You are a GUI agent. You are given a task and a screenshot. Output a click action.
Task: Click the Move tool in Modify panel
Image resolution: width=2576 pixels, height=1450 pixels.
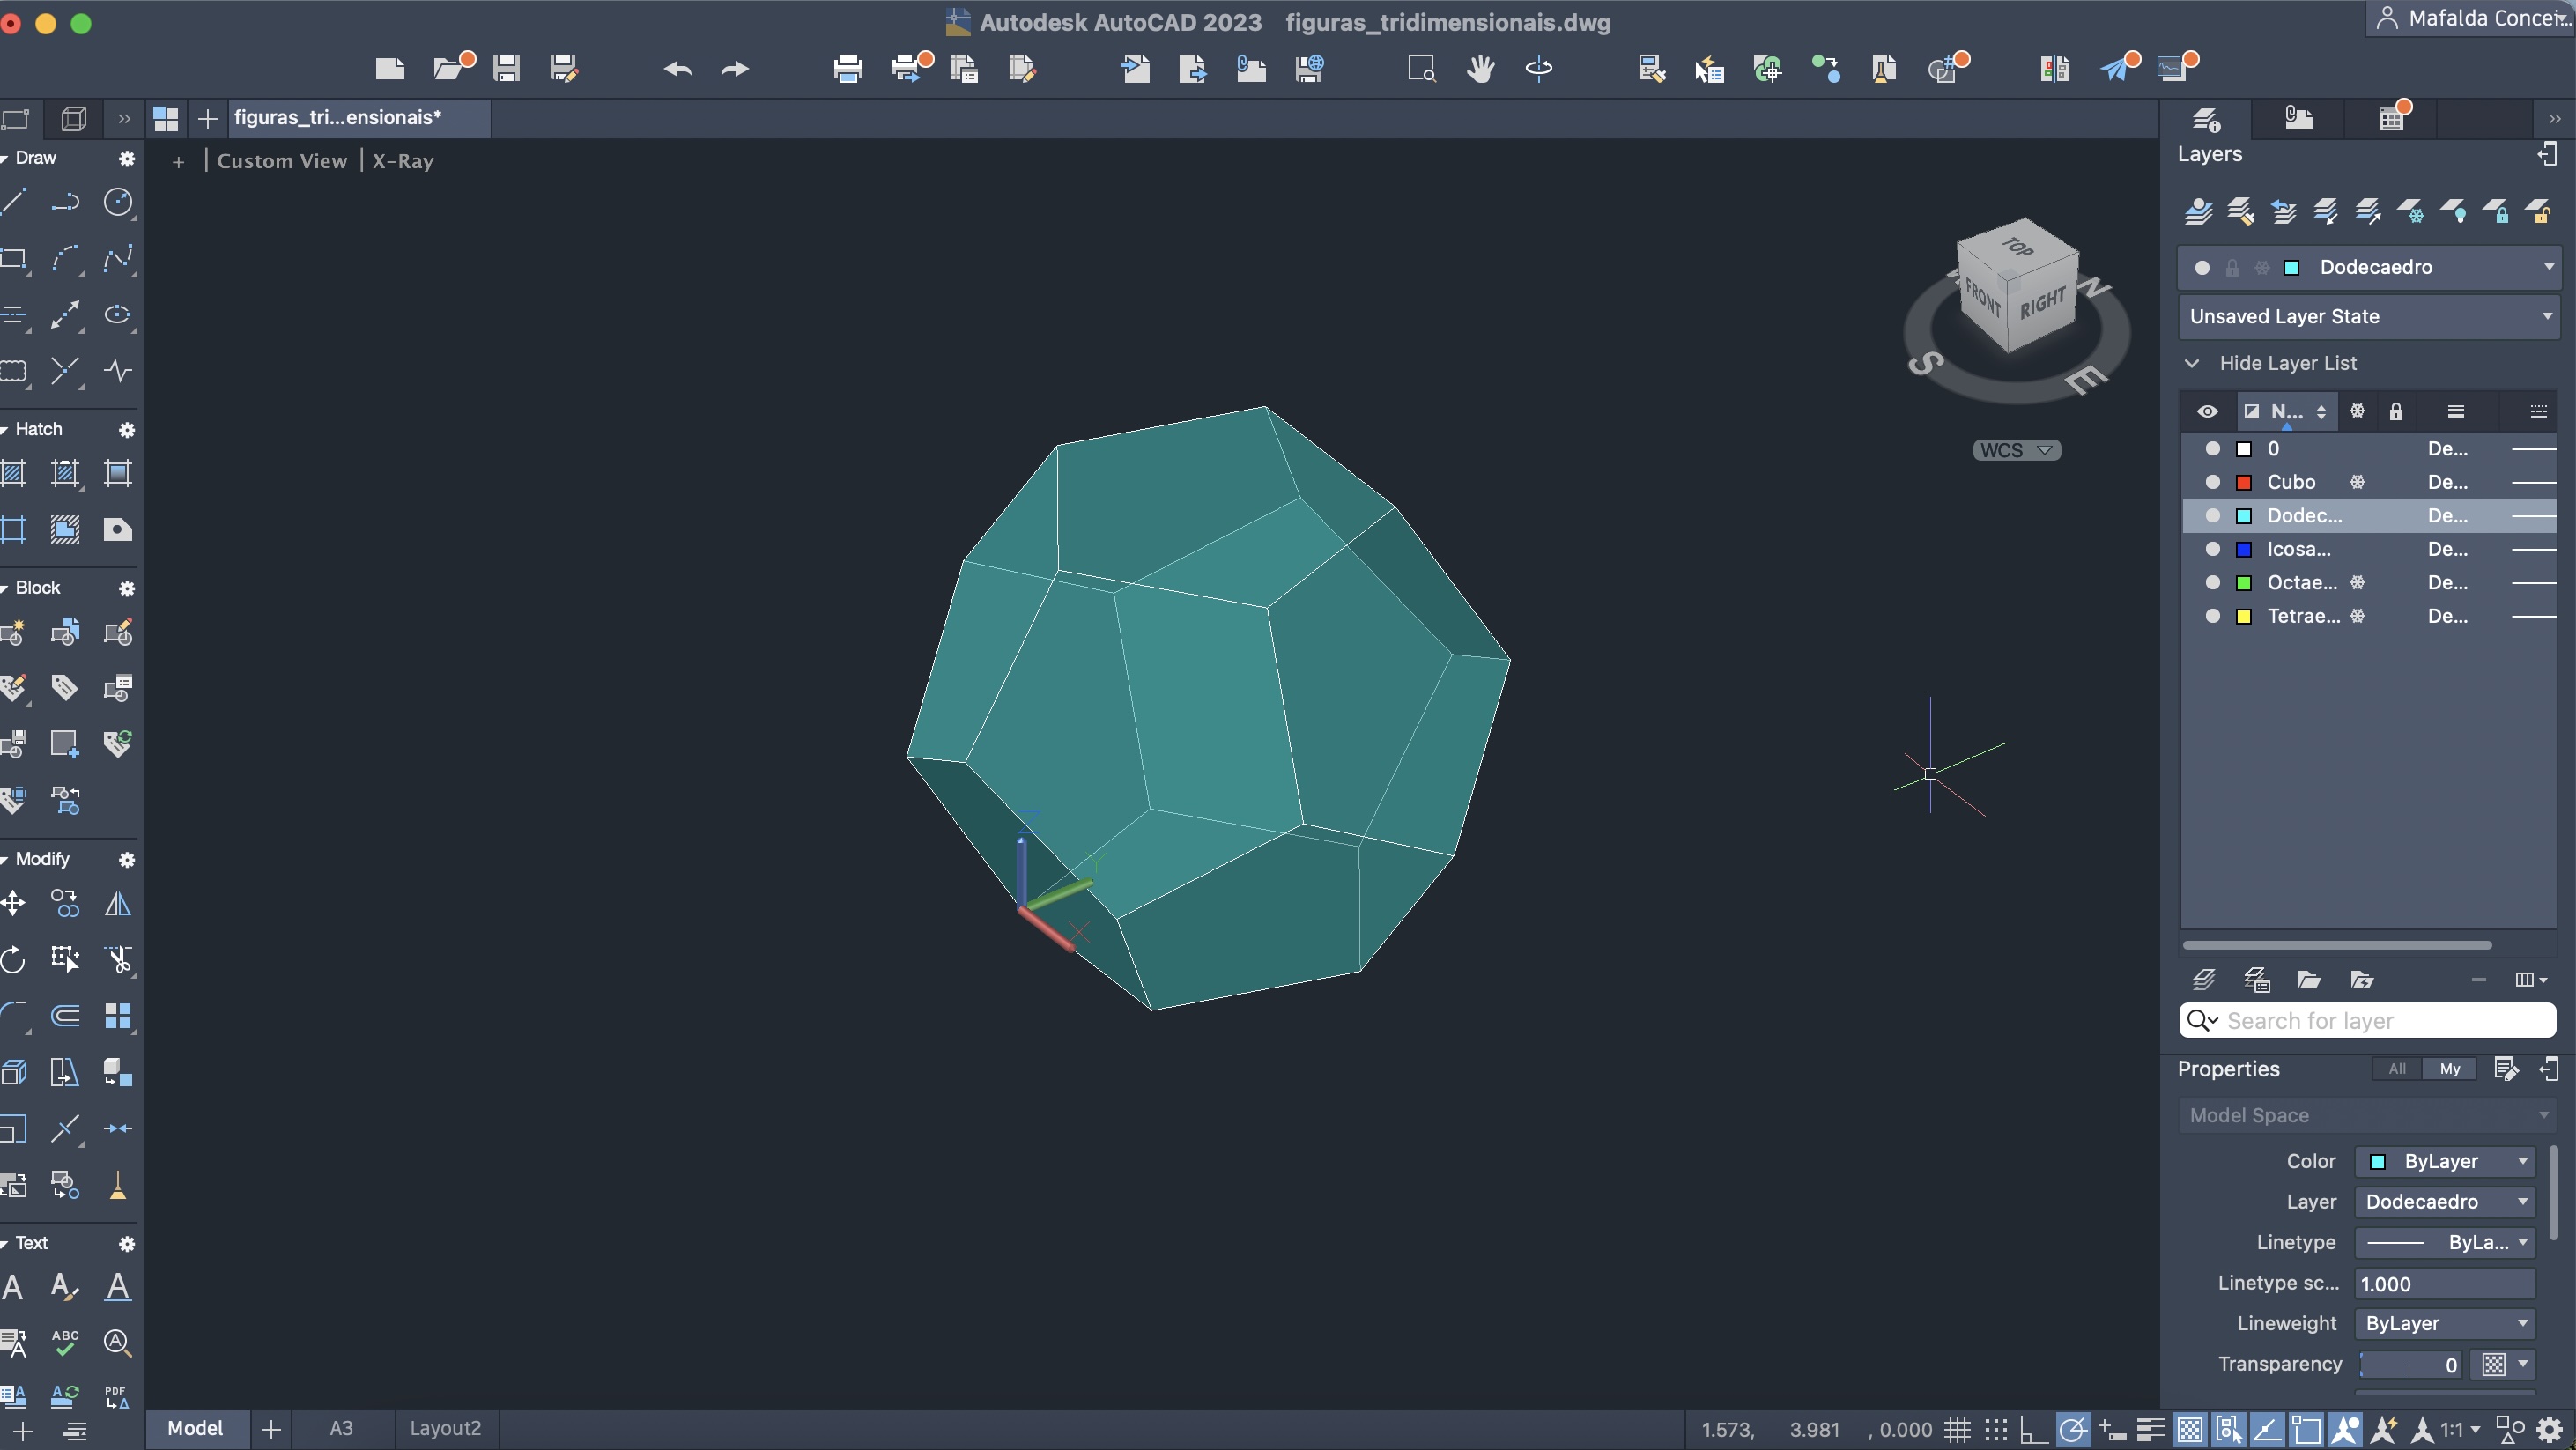(14, 904)
